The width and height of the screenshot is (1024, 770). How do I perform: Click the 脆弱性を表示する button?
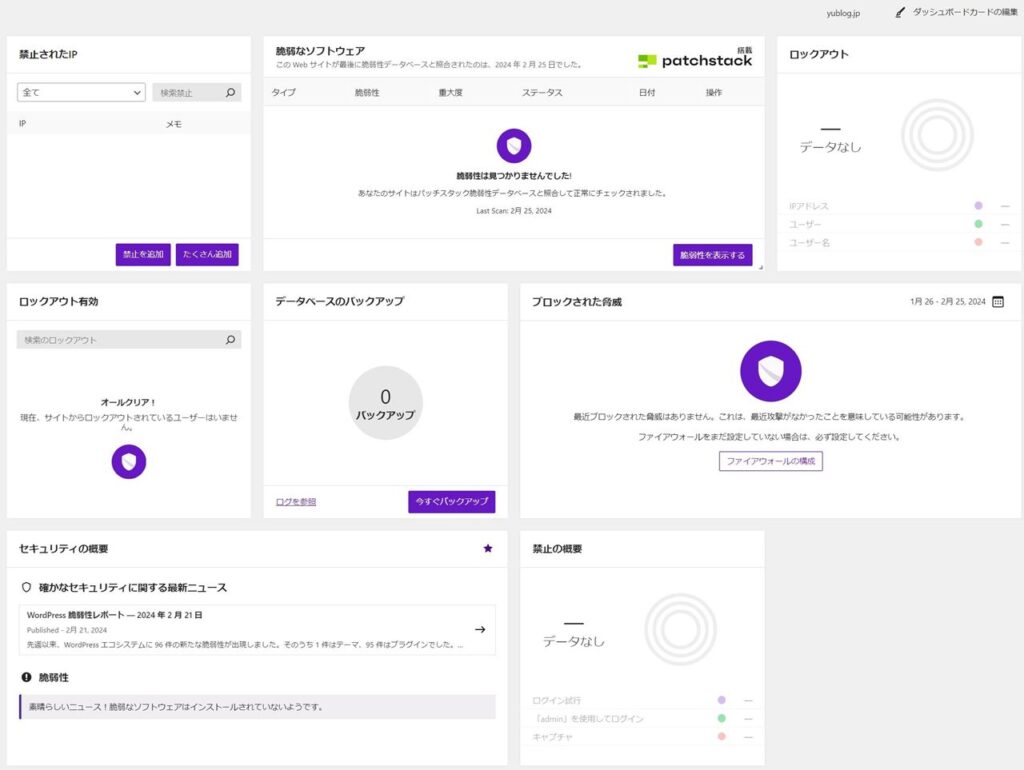712,255
